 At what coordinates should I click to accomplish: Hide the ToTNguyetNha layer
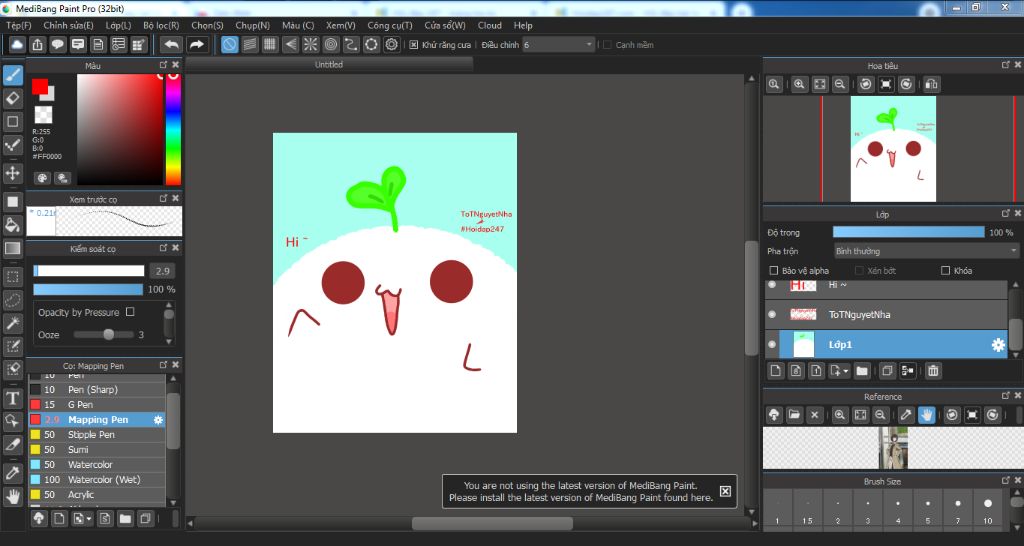pyautogui.click(x=772, y=315)
